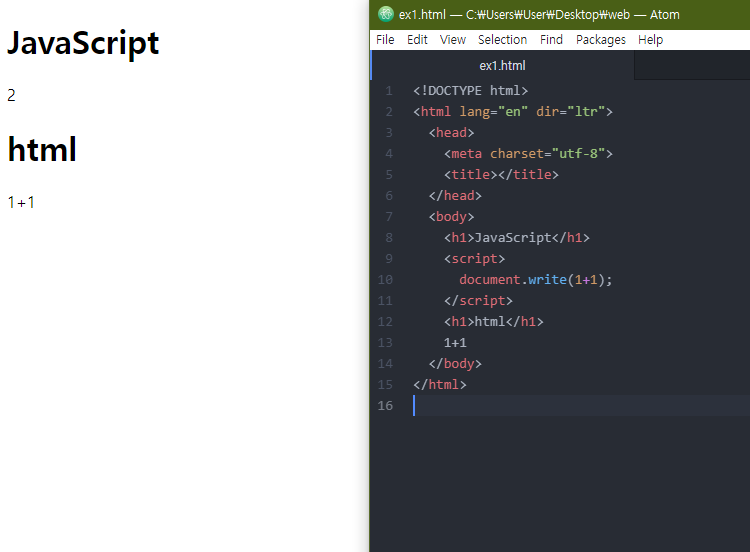Open the Help menu

pos(650,40)
